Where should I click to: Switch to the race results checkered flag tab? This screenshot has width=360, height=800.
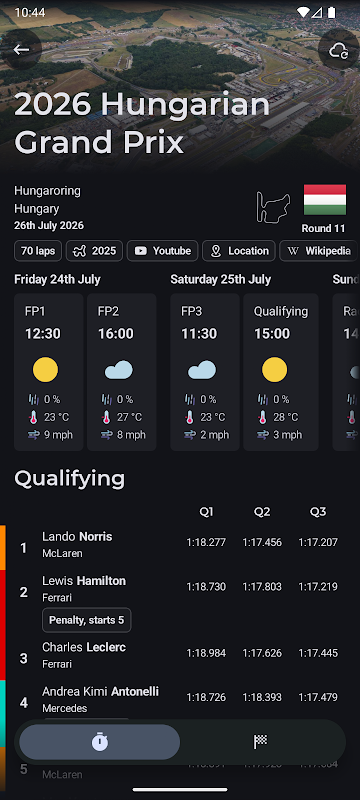click(x=261, y=742)
